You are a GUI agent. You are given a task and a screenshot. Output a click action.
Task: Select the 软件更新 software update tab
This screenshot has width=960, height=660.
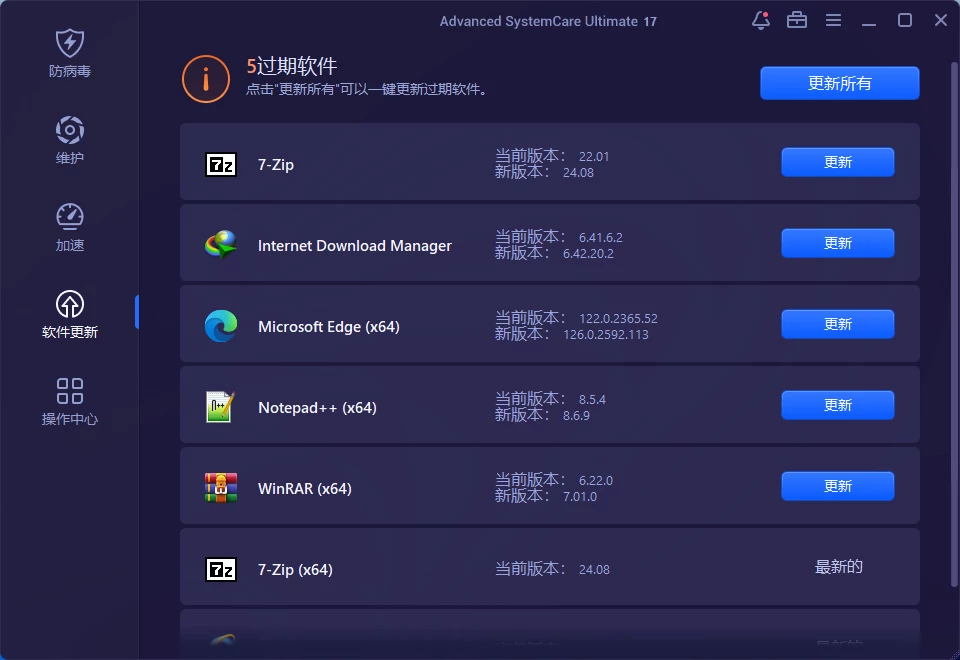pos(70,314)
